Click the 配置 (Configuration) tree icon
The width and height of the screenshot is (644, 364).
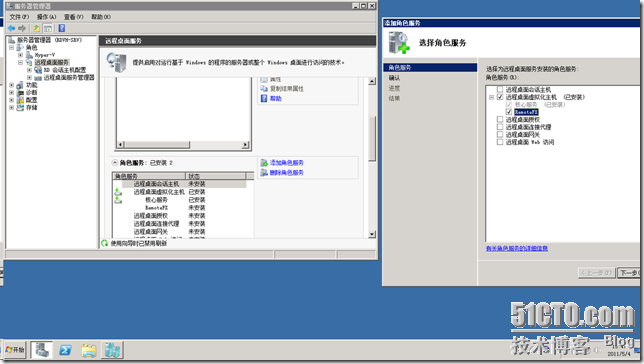click(21, 100)
